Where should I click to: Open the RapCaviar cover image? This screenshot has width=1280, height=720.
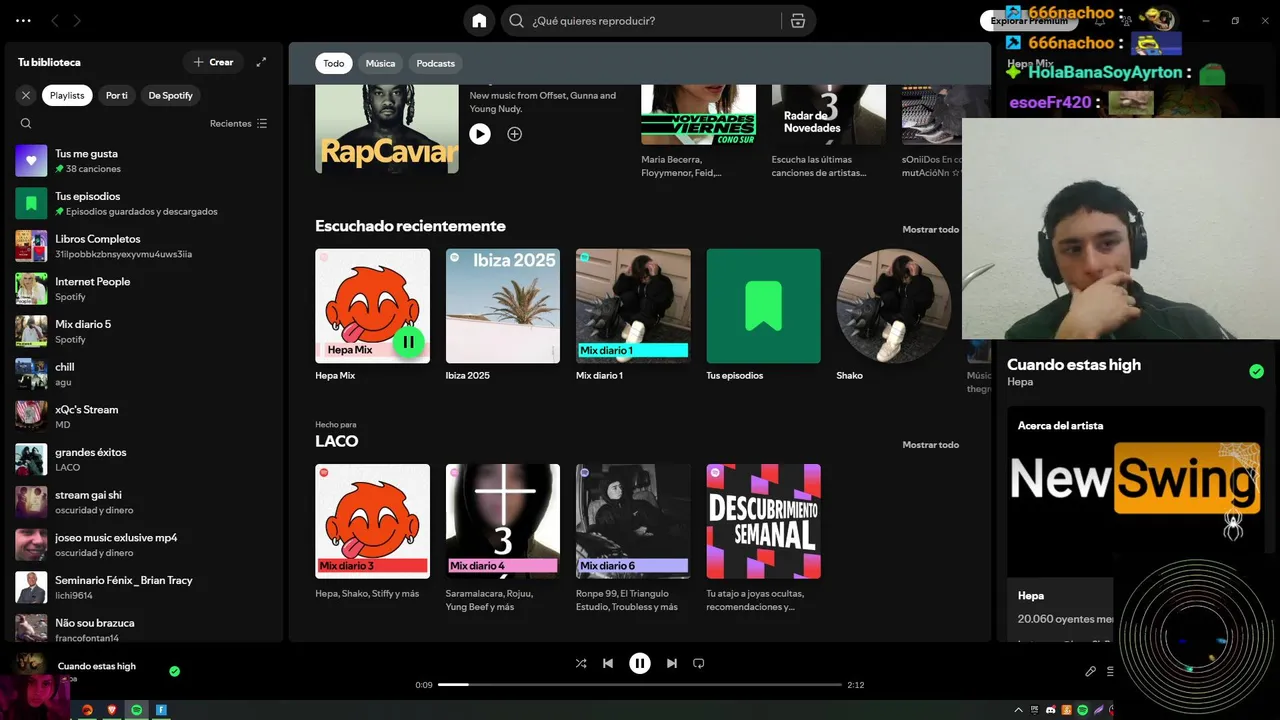tap(387, 129)
